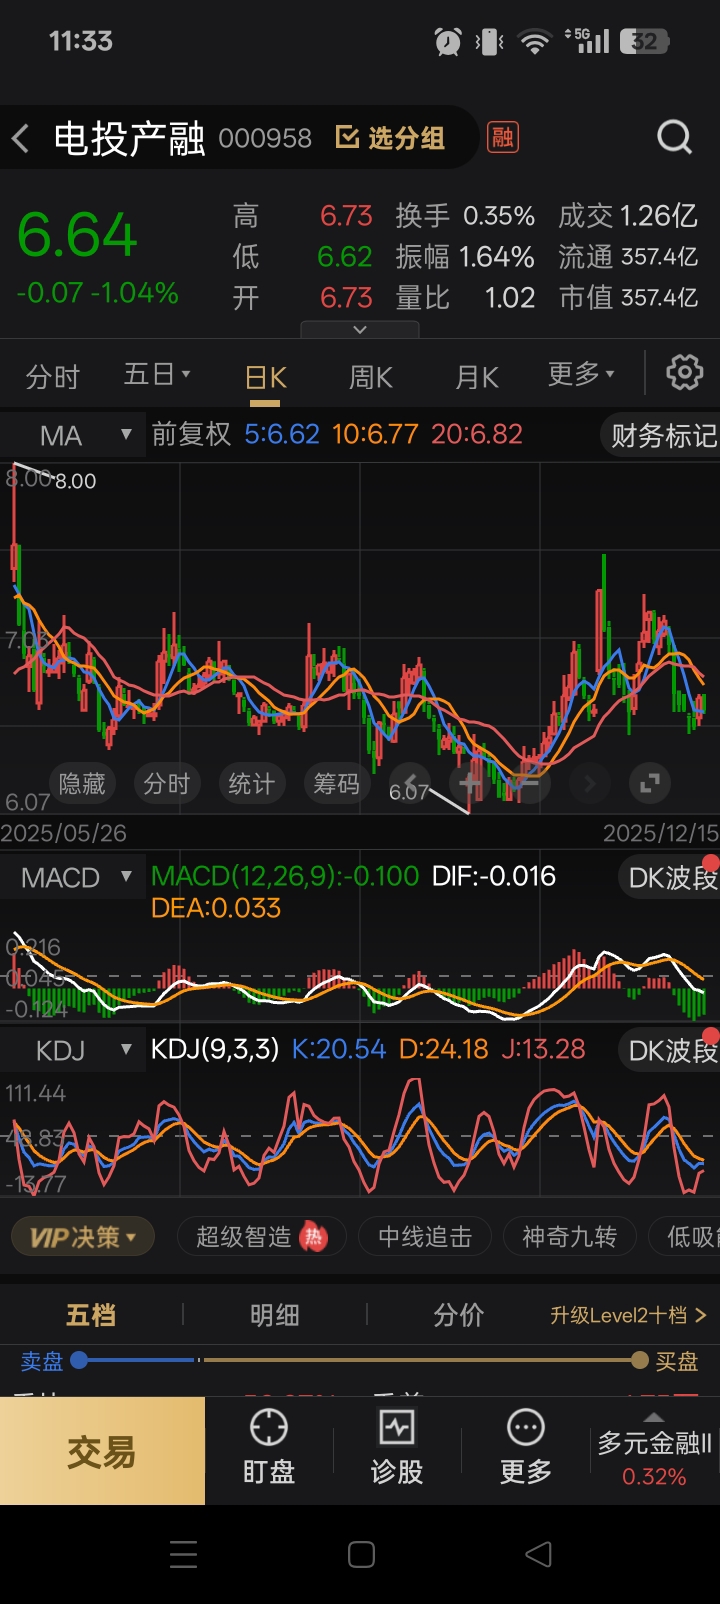Tap the 财务标记 button
This screenshot has height=1604, width=720.
pos(662,435)
